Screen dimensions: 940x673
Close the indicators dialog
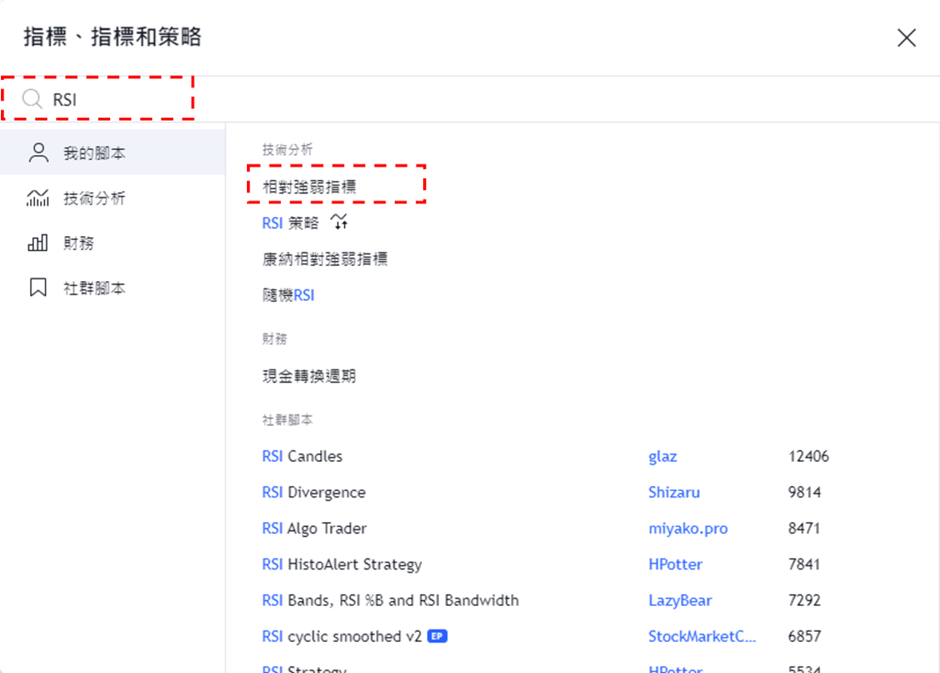(906, 38)
